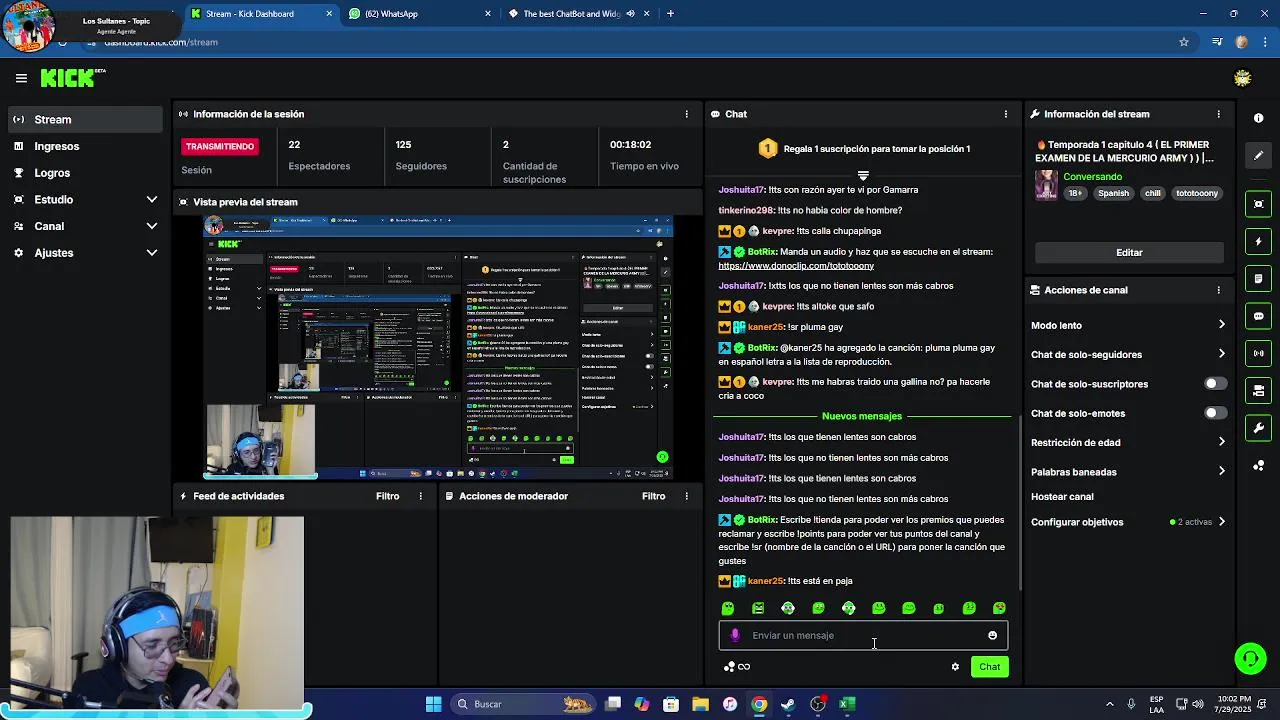
Task: Click the camera panel icon in right toolbar
Action: pos(1258,391)
